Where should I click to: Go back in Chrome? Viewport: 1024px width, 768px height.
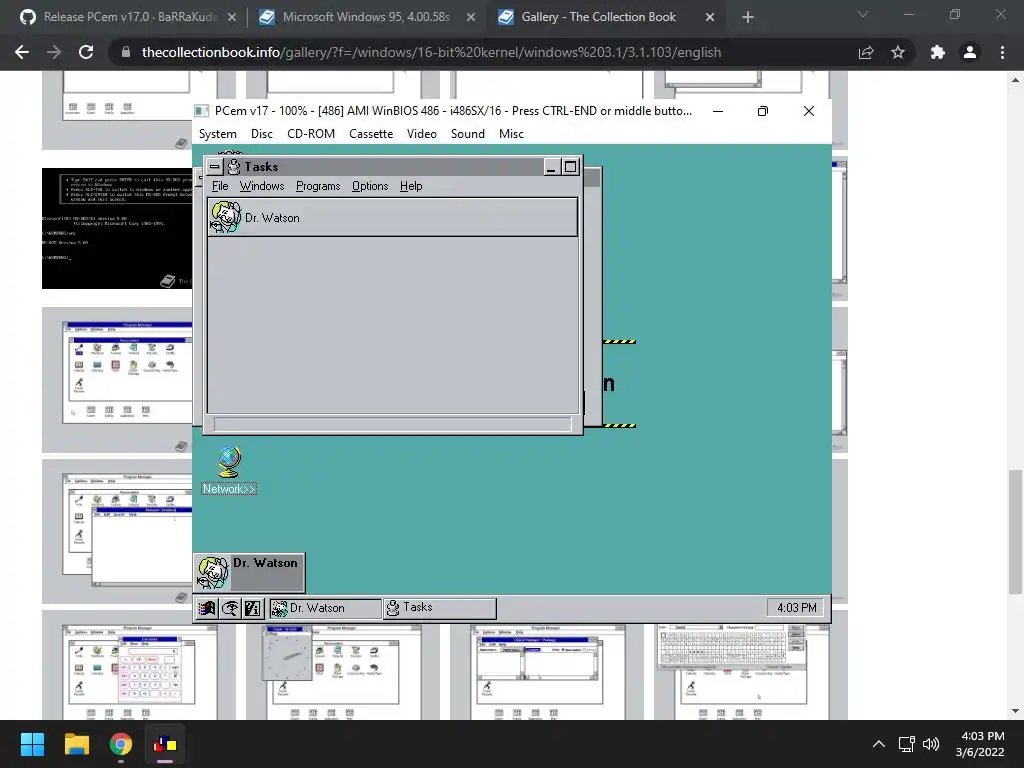[22, 52]
